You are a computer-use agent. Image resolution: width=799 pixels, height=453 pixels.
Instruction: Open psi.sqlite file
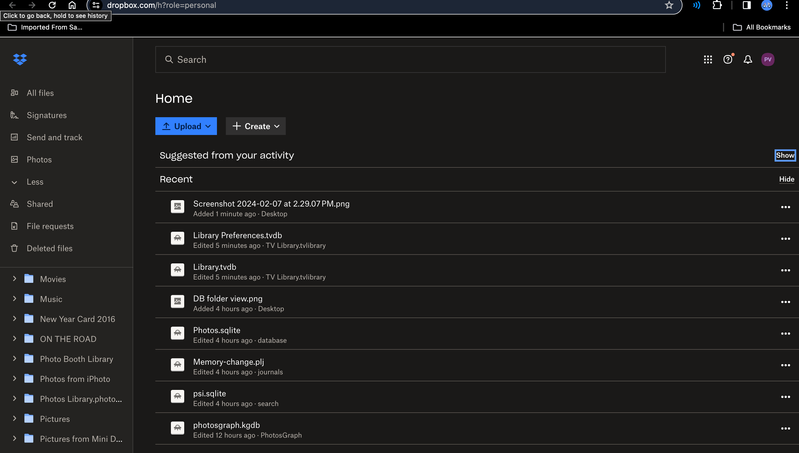pyautogui.click(x=209, y=393)
